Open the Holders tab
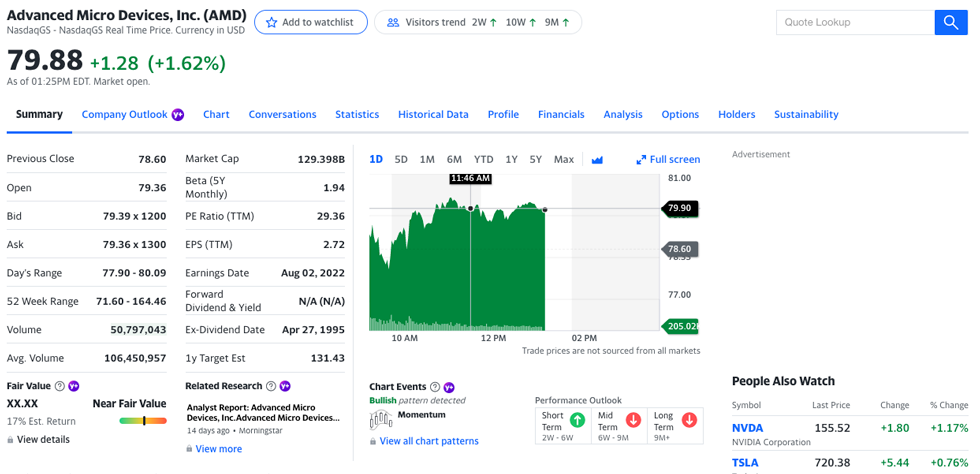 tap(737, 114)
